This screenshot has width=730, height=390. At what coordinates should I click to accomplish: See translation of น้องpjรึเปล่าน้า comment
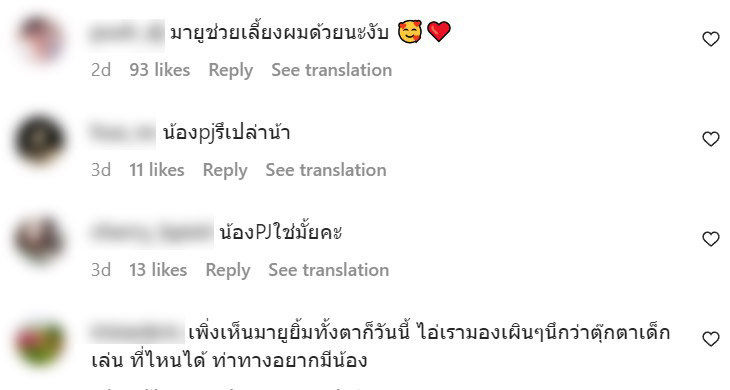(326, 170)
